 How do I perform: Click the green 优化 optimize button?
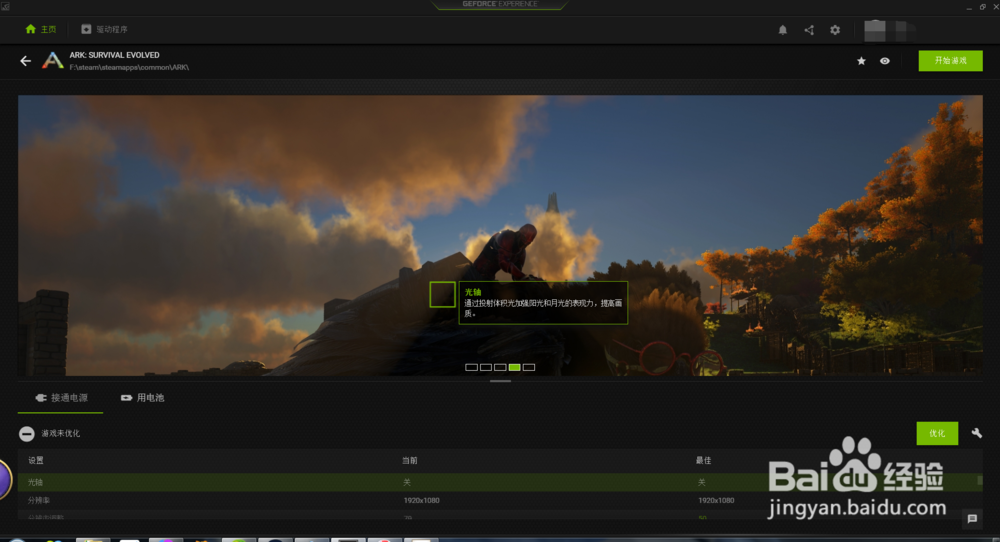937,434
